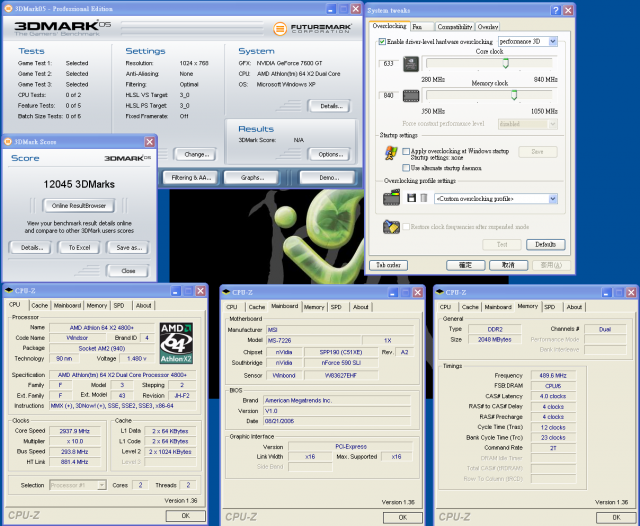Switch to the Fan tab in System tweaks

[422, 27]
